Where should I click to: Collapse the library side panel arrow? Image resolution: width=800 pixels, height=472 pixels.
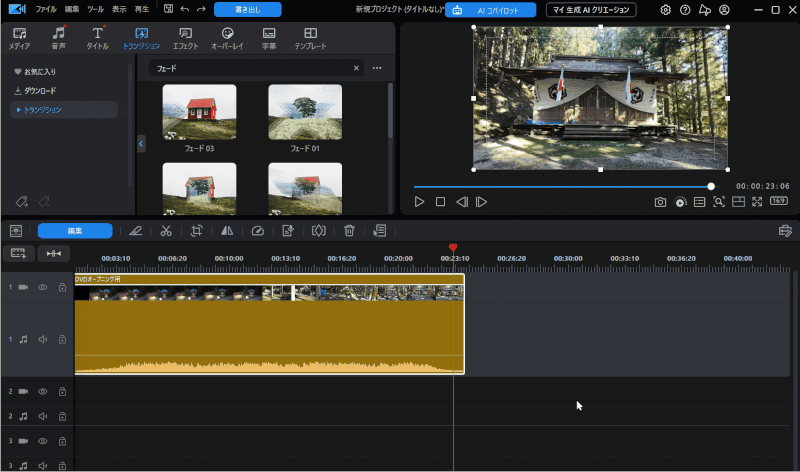[141, 144]
